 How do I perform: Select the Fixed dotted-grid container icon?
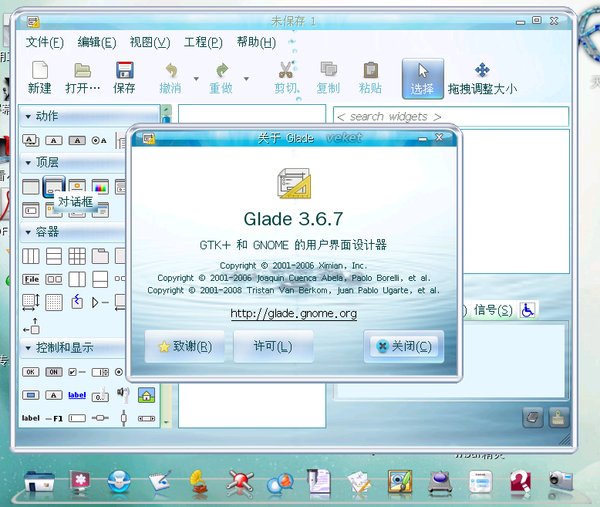point(54,302)
